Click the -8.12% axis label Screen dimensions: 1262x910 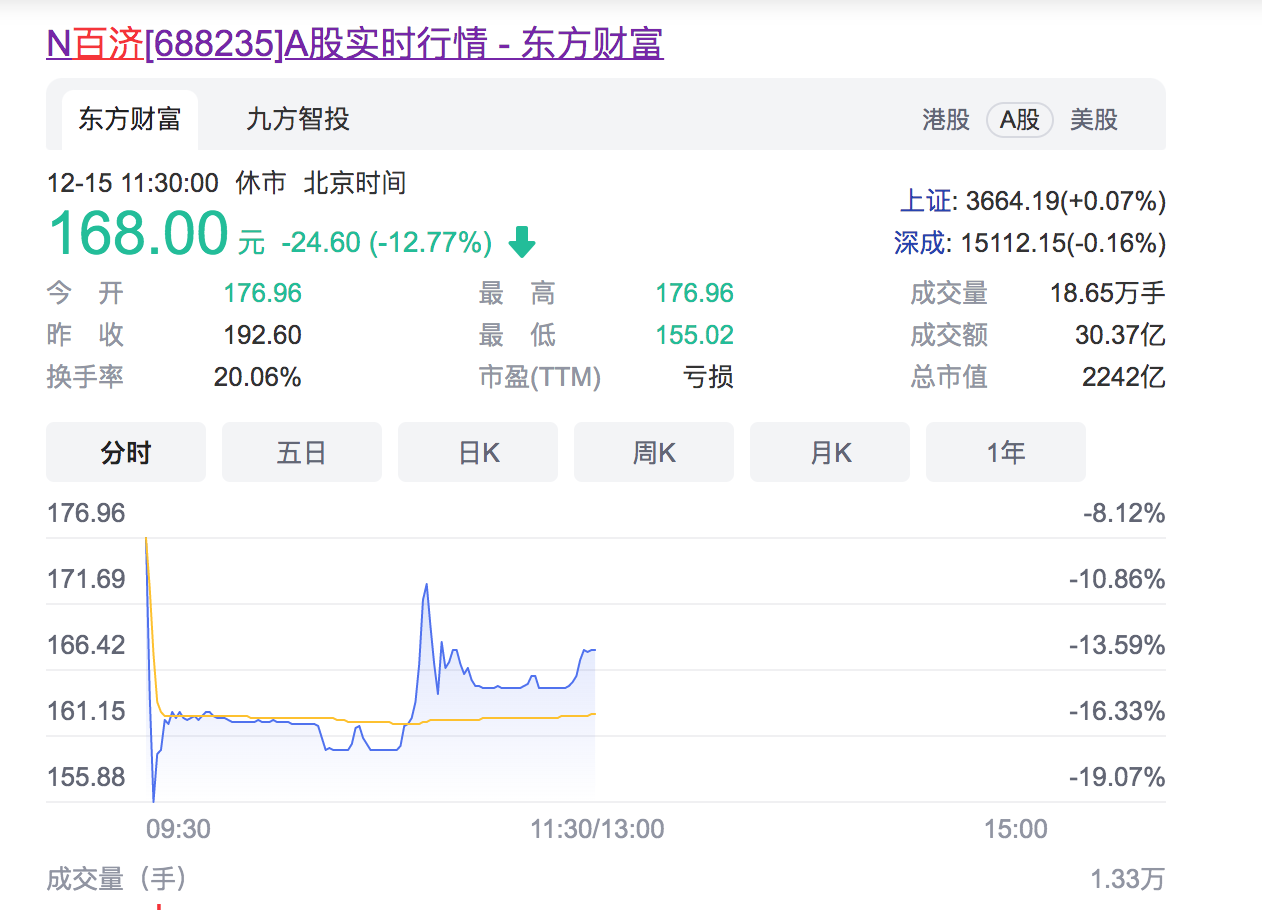(x=1124, y=514)
